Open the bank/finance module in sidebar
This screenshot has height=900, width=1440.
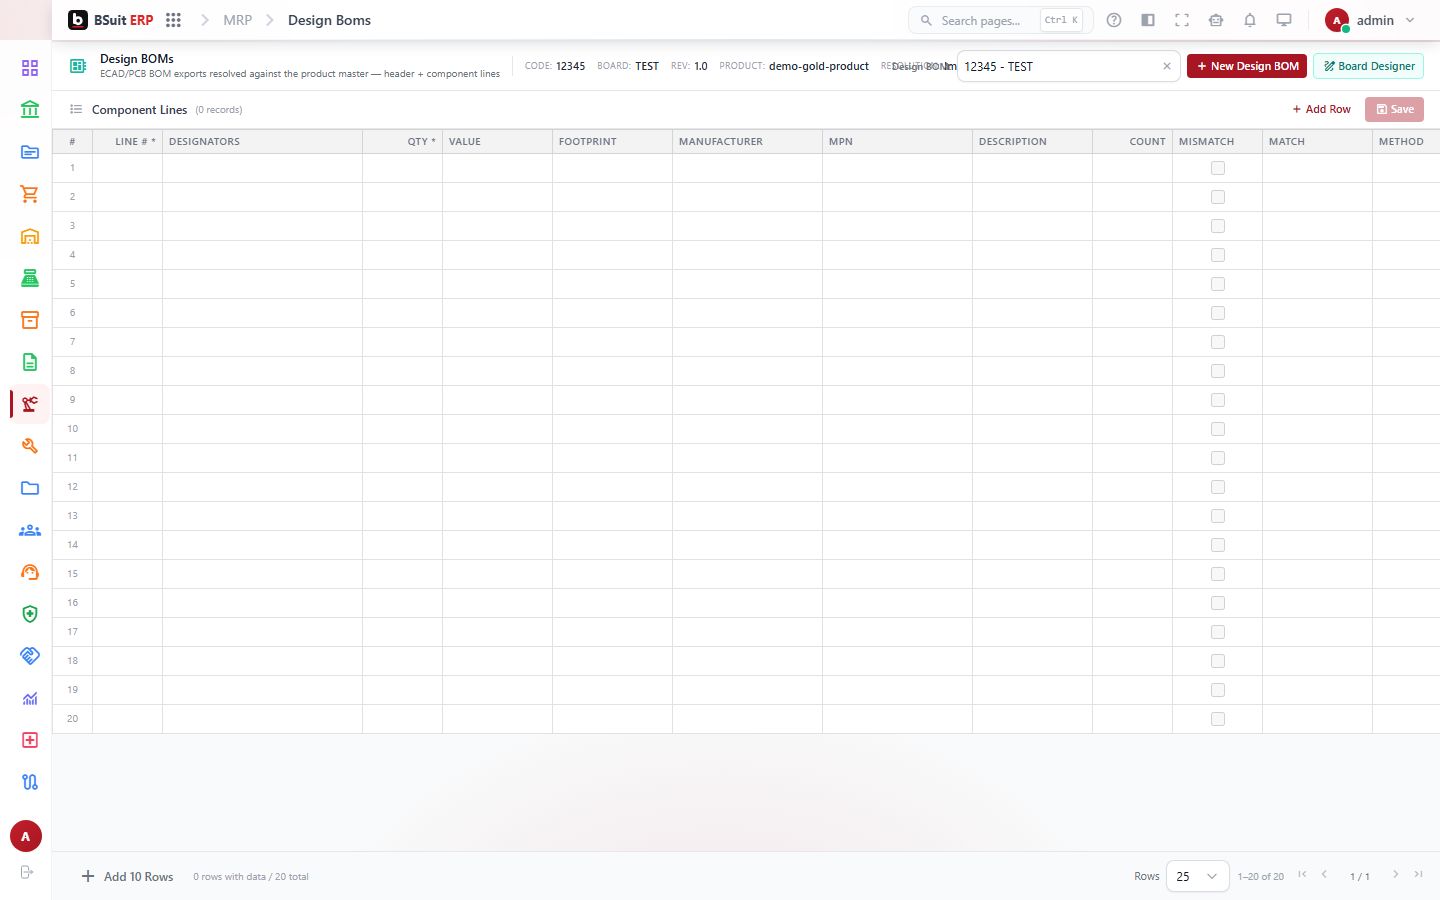(29, 109)
